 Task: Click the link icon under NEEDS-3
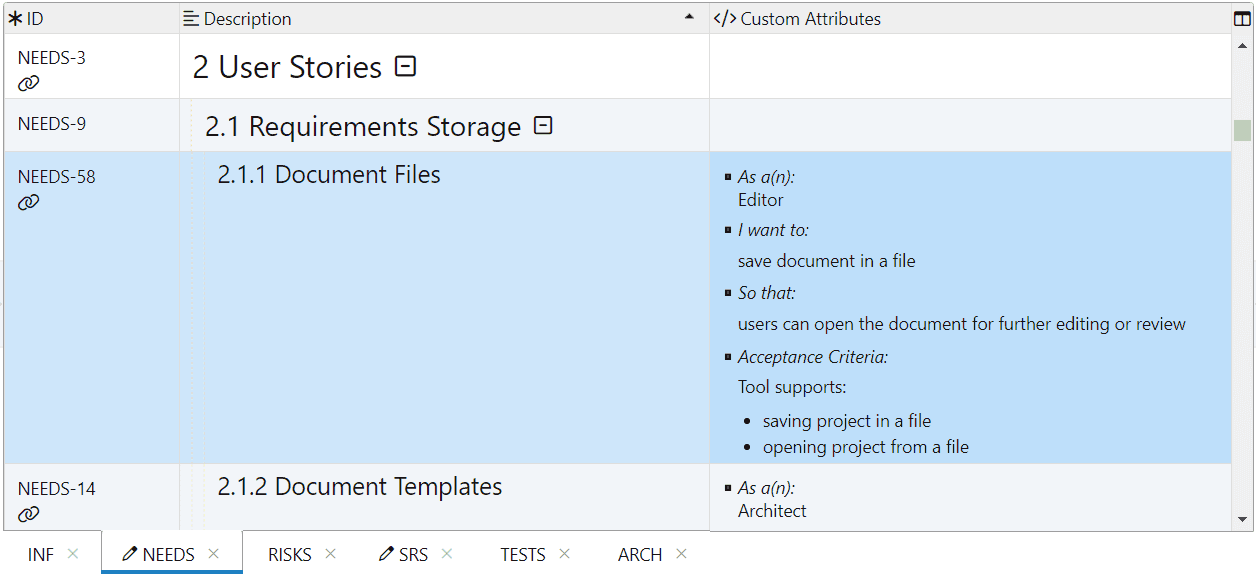[29, 83]
